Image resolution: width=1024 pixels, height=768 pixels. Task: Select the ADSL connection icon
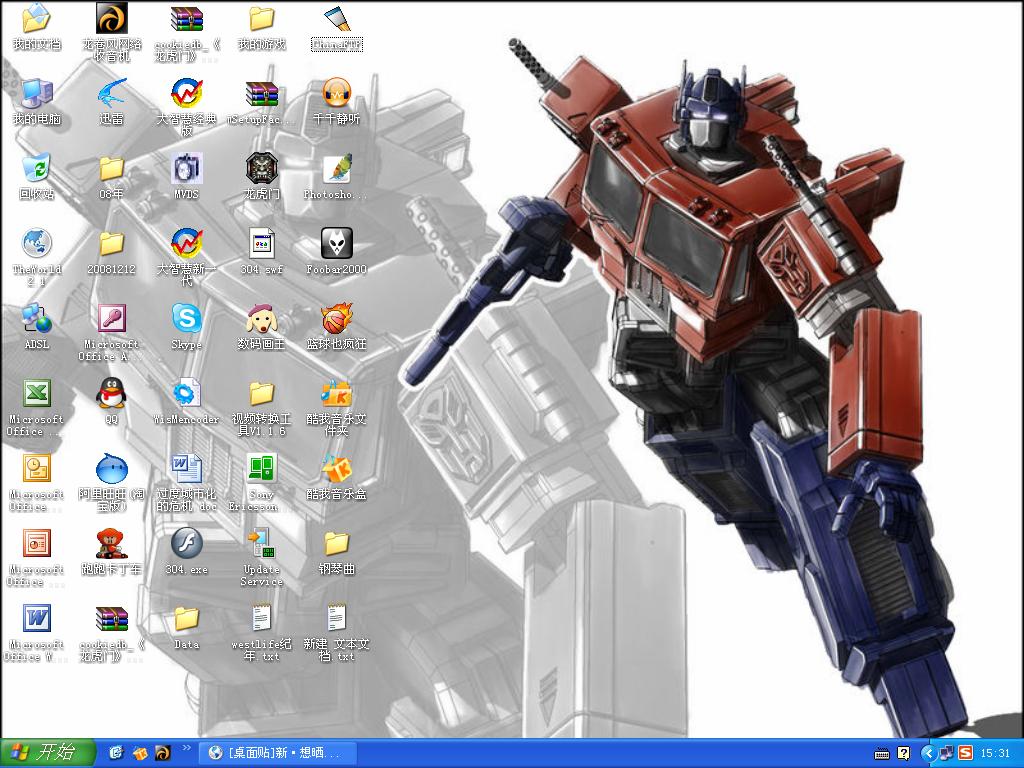tap(37, 319)
